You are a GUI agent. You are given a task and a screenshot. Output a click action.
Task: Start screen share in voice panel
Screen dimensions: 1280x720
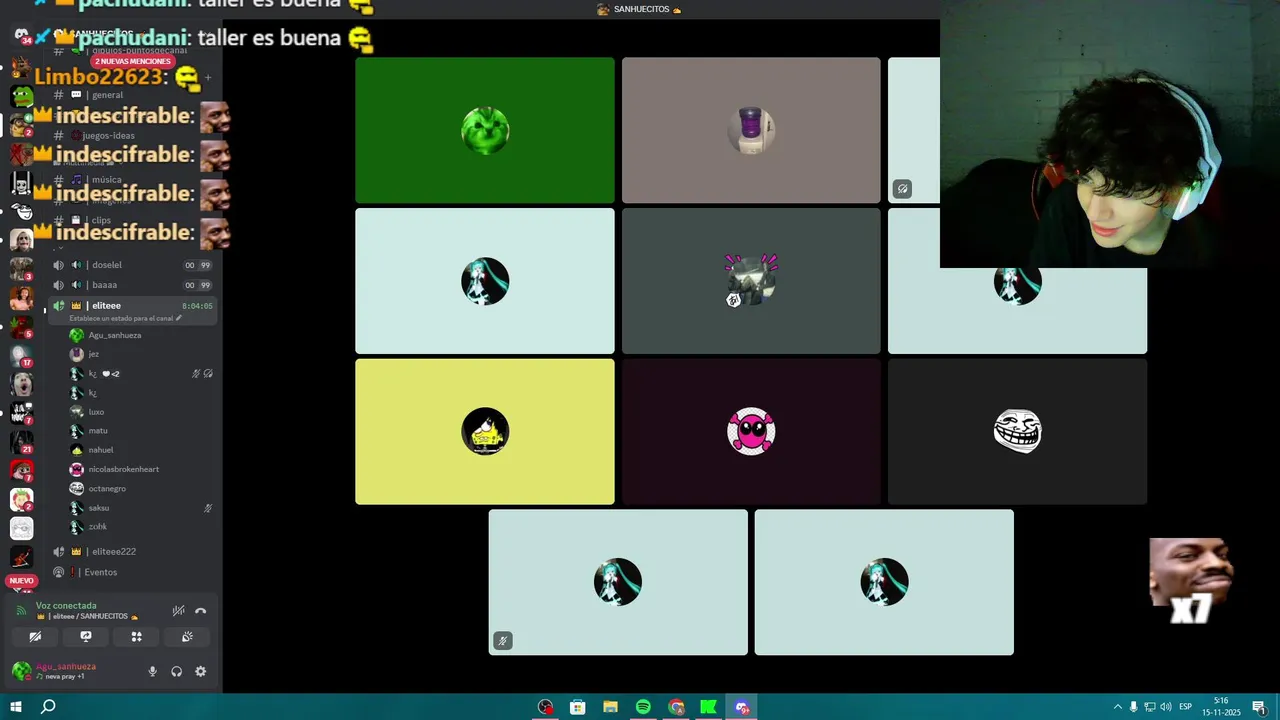click(86, 637)
